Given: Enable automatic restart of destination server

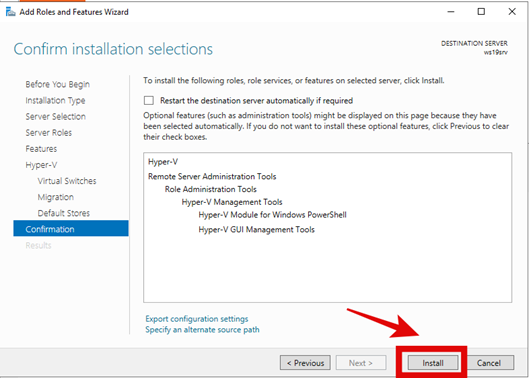Looking at the screenshot, I should tap(148, 101).
